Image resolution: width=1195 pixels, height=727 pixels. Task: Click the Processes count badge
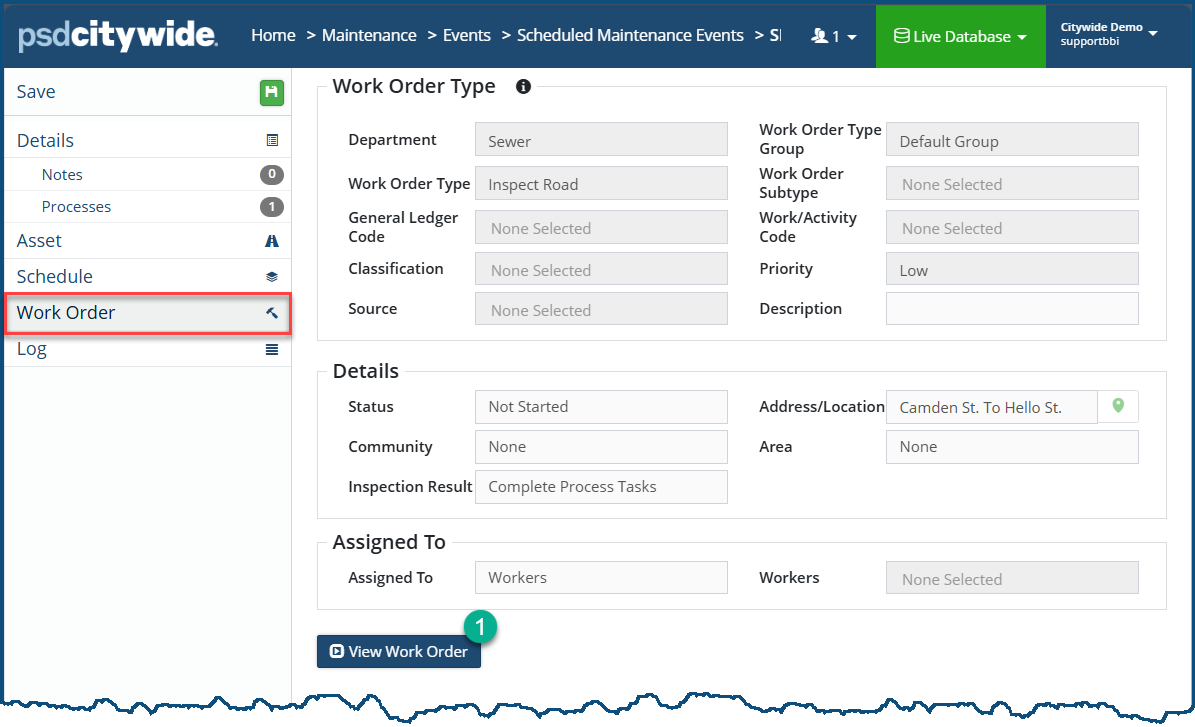coord(271,207)
